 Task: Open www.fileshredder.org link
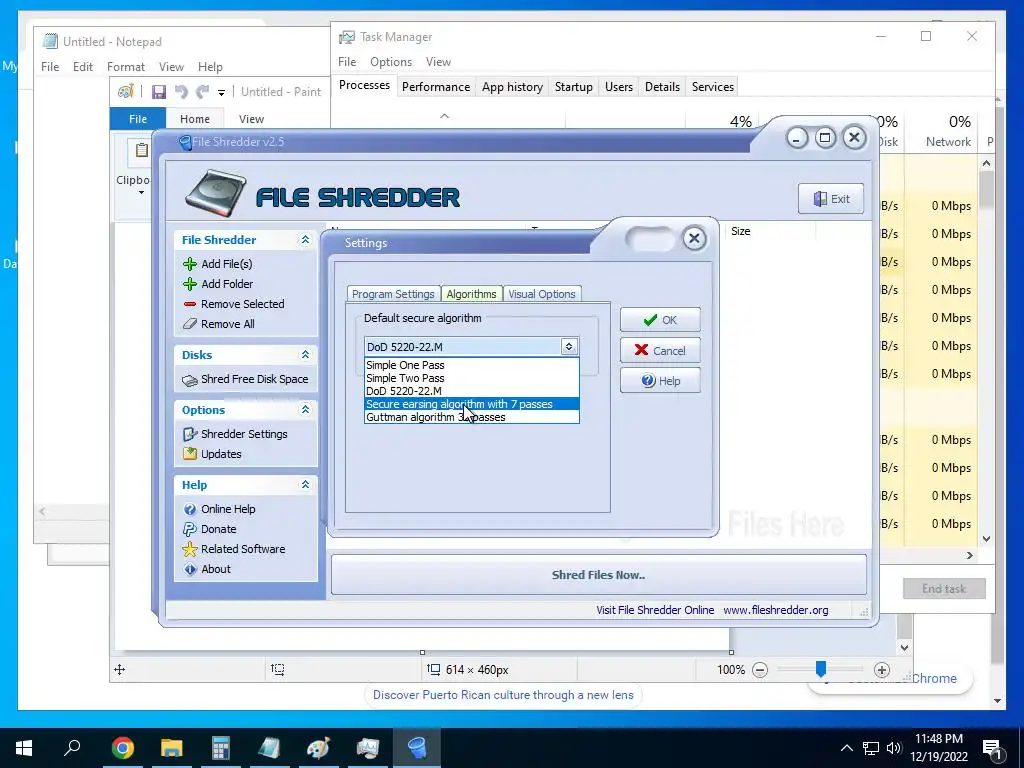point(776,610)
